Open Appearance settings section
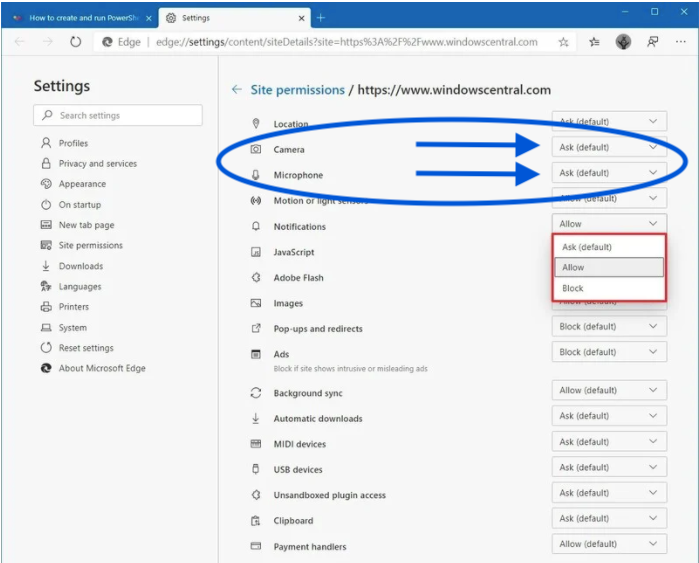699x563 pixels. [x=74, y=184]
